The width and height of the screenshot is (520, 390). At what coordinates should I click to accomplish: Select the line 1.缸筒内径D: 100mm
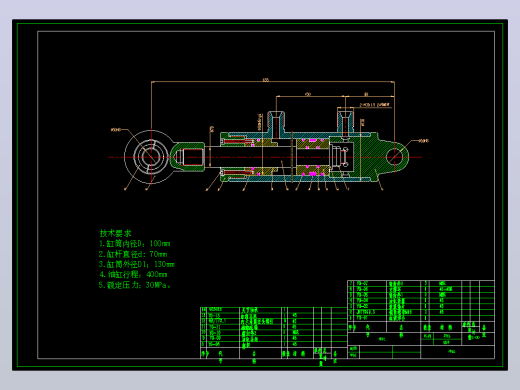pyautogui.click(x=134, y=244)
